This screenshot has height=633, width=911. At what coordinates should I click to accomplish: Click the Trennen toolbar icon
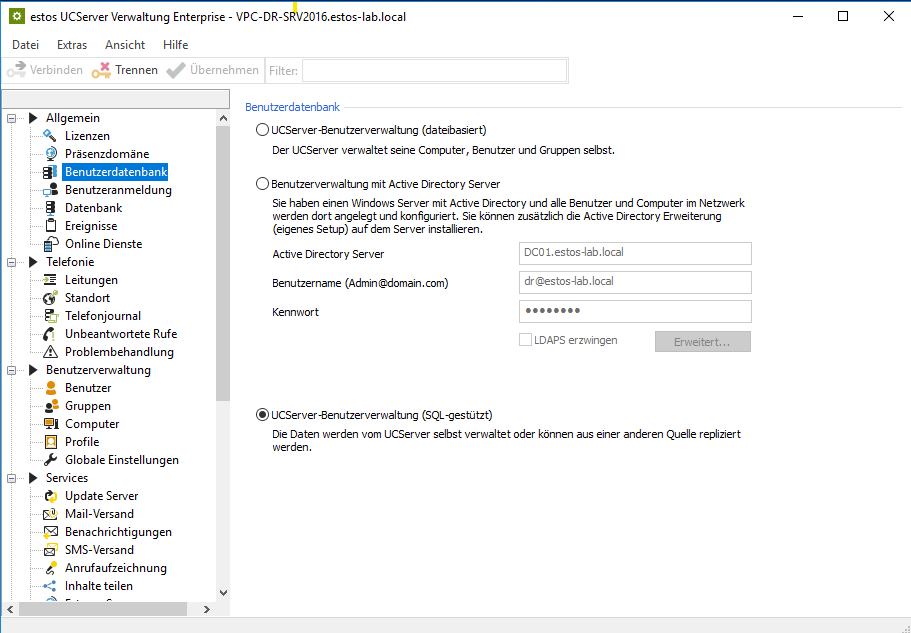(101, 70)
